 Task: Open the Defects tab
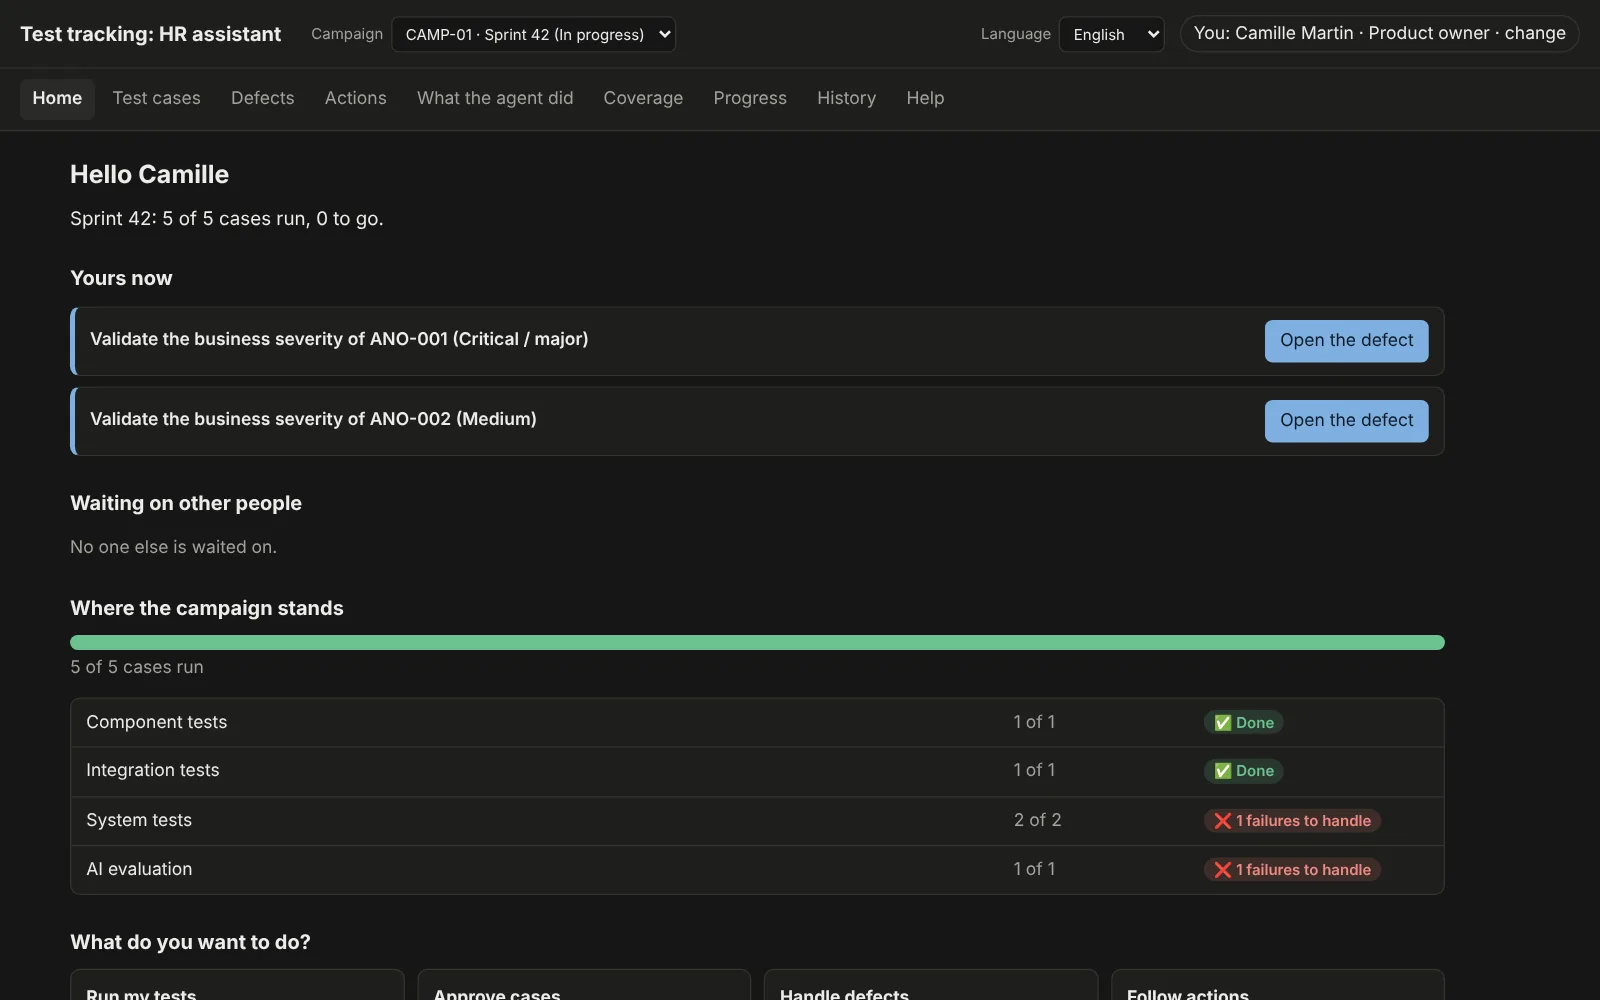(262, 98)
